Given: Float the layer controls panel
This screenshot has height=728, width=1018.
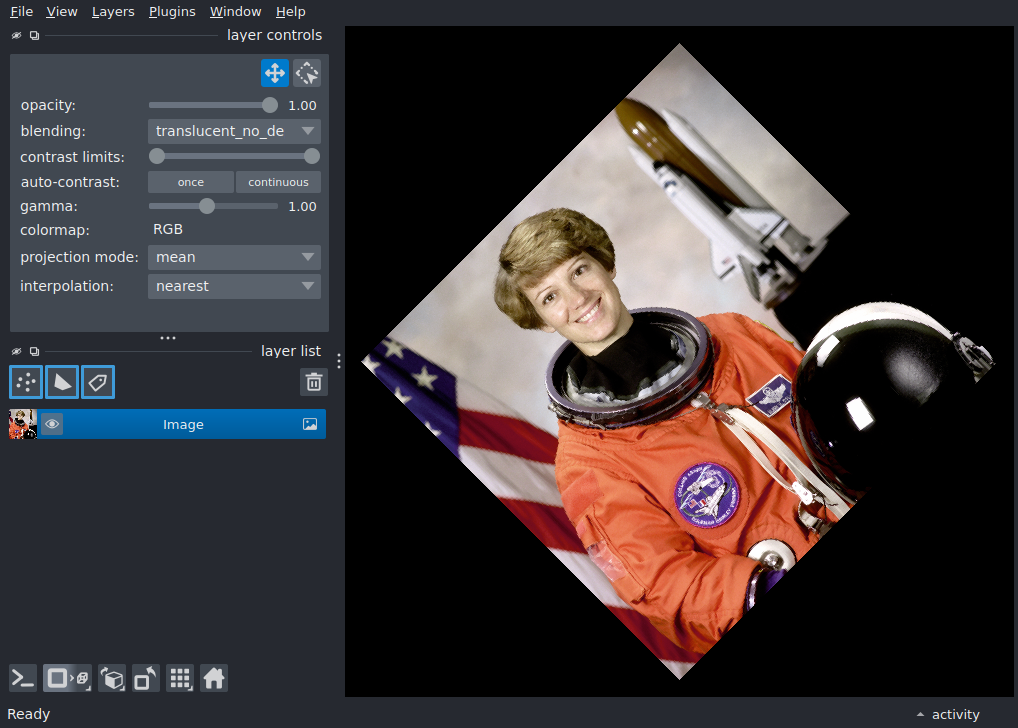Looking at the screenshot, I should pyautogui.click(x=34, y=36).
